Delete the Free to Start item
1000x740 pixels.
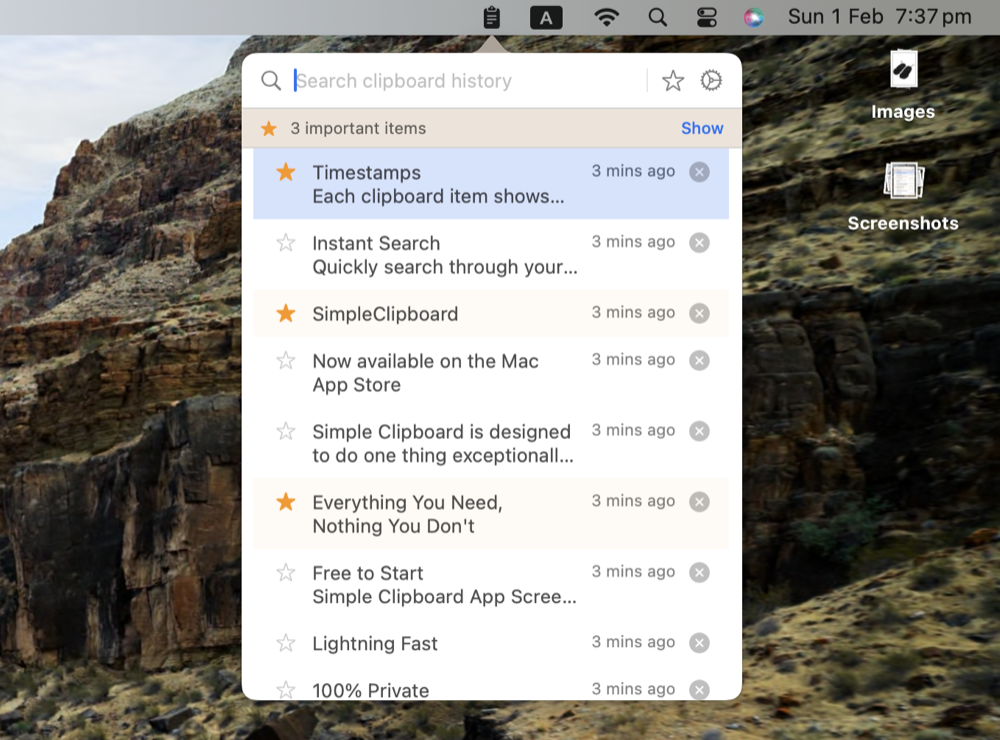click(700, 572)
